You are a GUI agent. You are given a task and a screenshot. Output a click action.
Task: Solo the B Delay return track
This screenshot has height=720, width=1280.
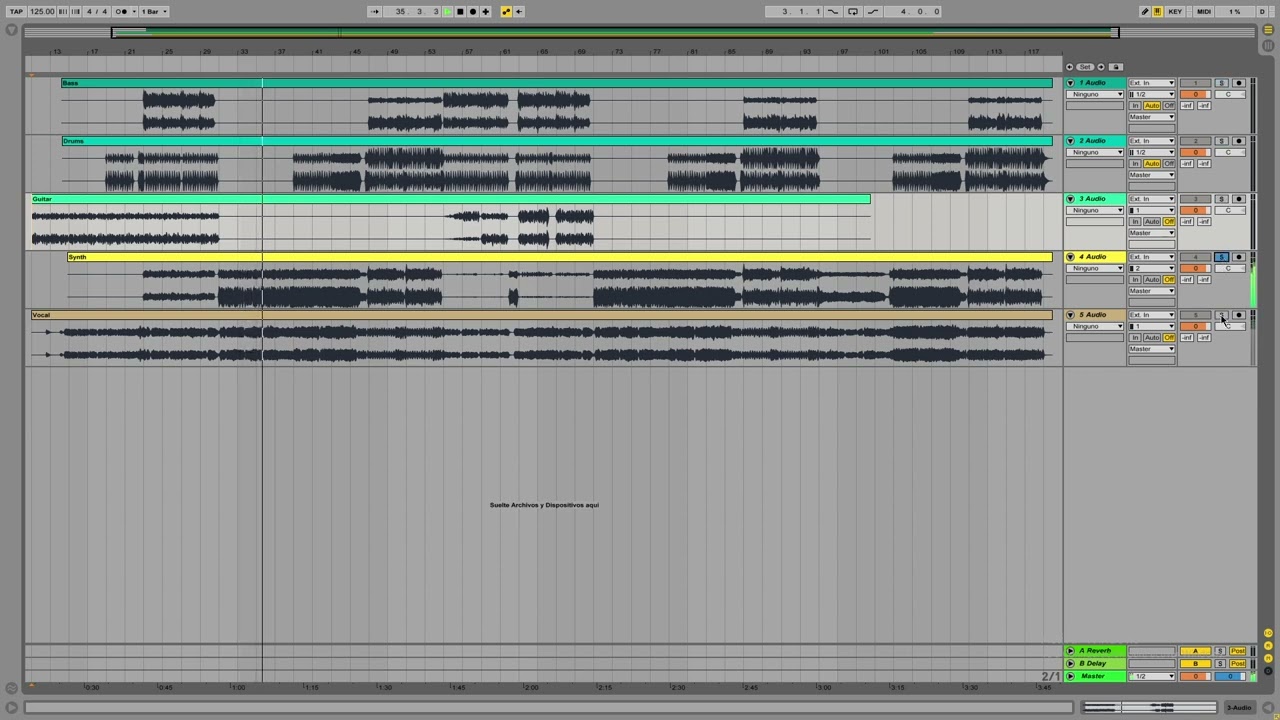1220,664
